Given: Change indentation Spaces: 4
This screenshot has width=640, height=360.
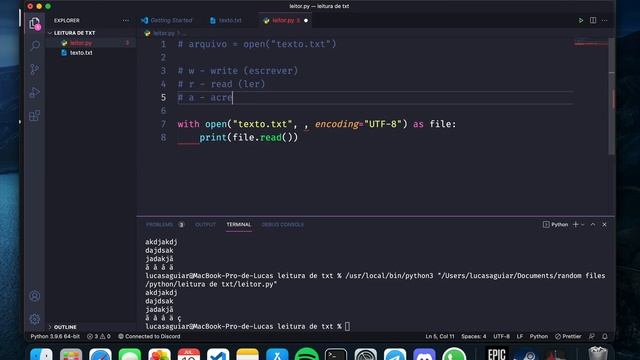Looking at the screenshot, I should coord(473,336).
